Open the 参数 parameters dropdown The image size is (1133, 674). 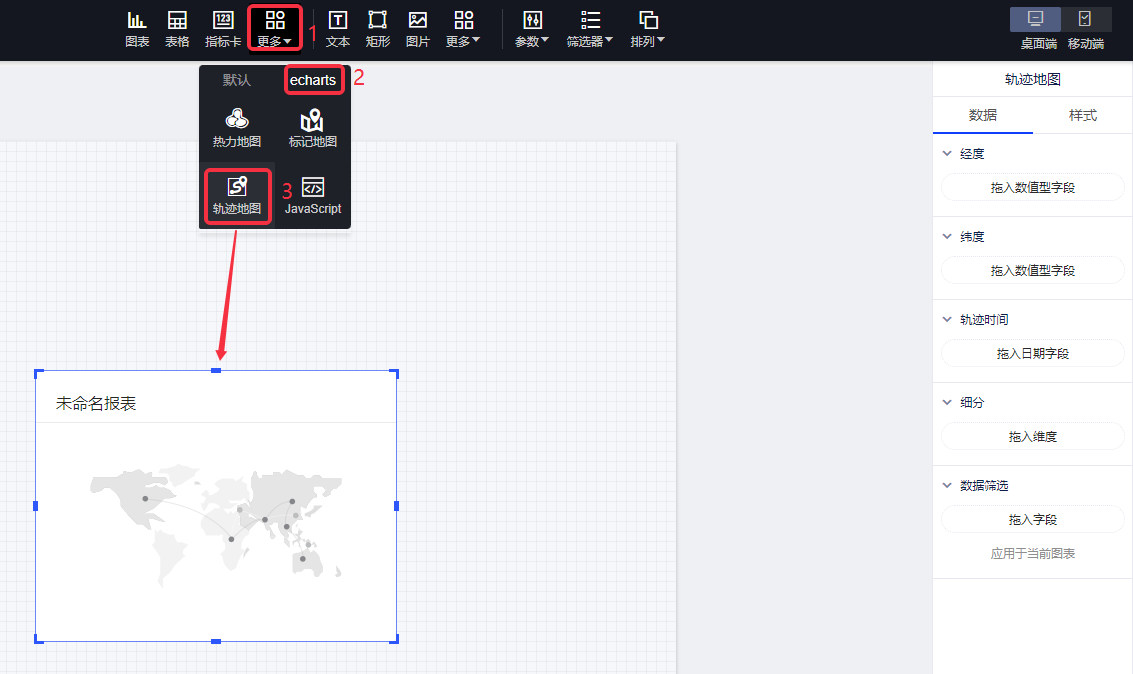(x=532, y=29)
